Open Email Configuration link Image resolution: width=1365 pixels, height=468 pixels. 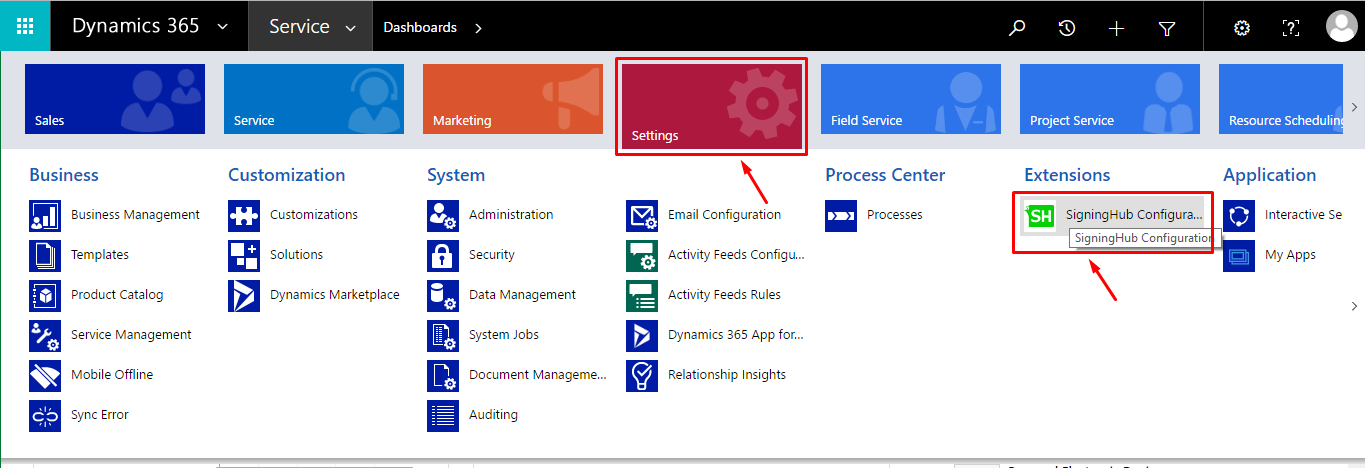[x=724, y=215]
